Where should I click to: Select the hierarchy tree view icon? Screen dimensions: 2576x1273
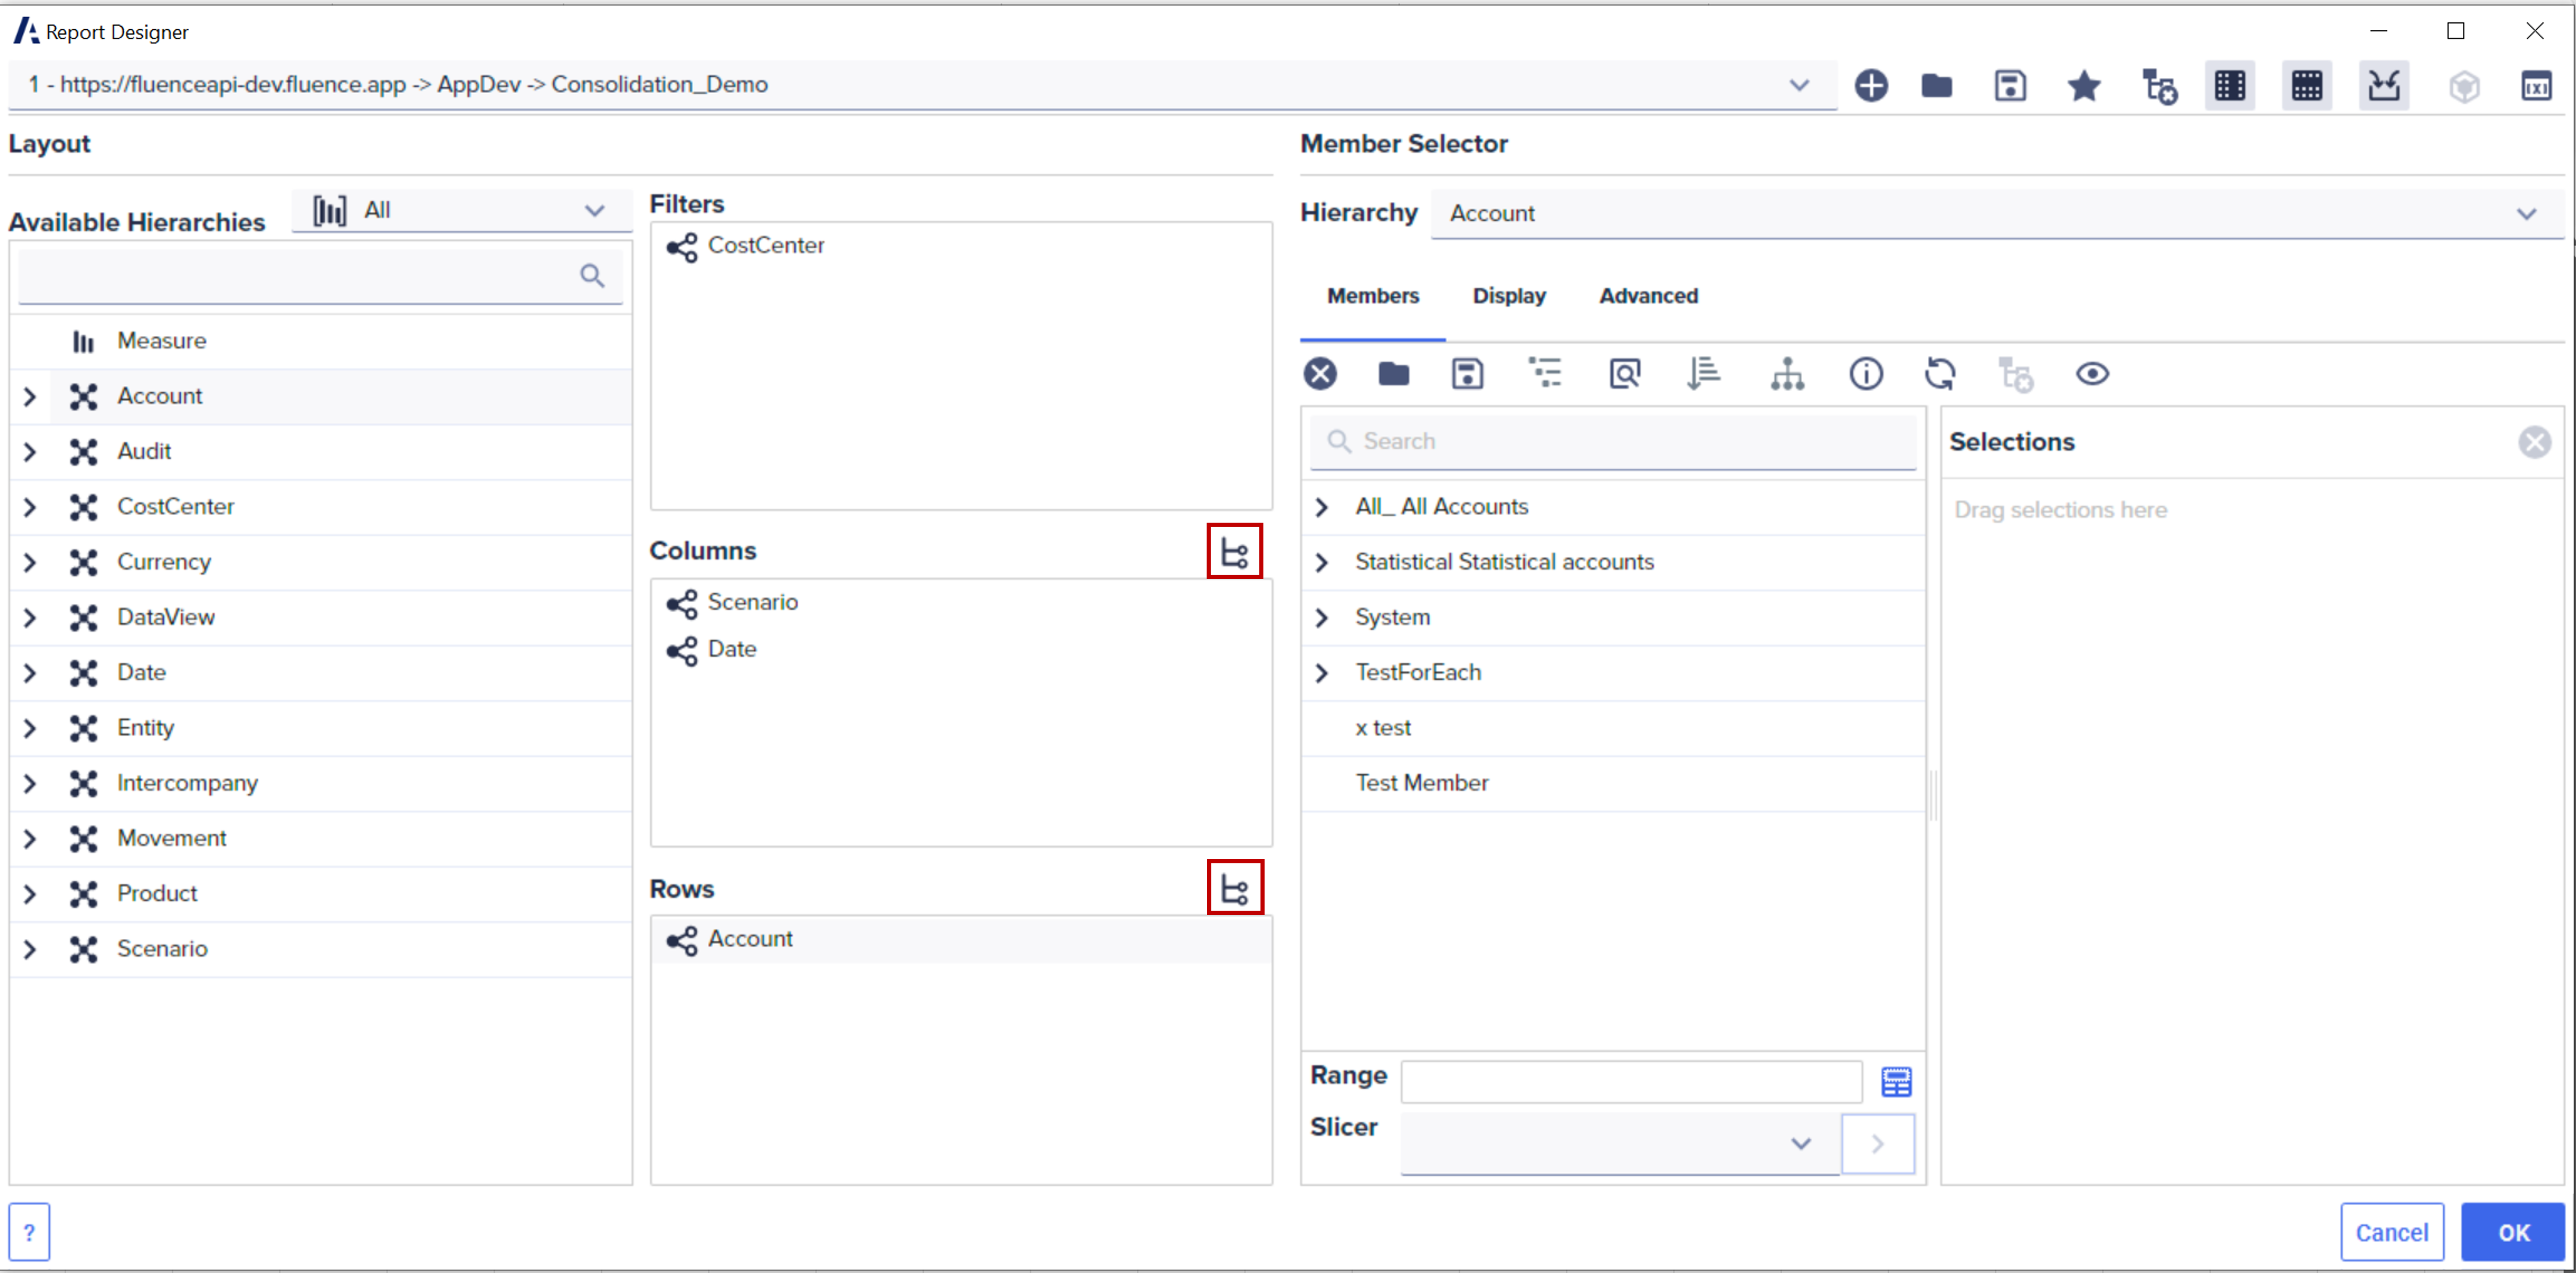point(1788,373)
